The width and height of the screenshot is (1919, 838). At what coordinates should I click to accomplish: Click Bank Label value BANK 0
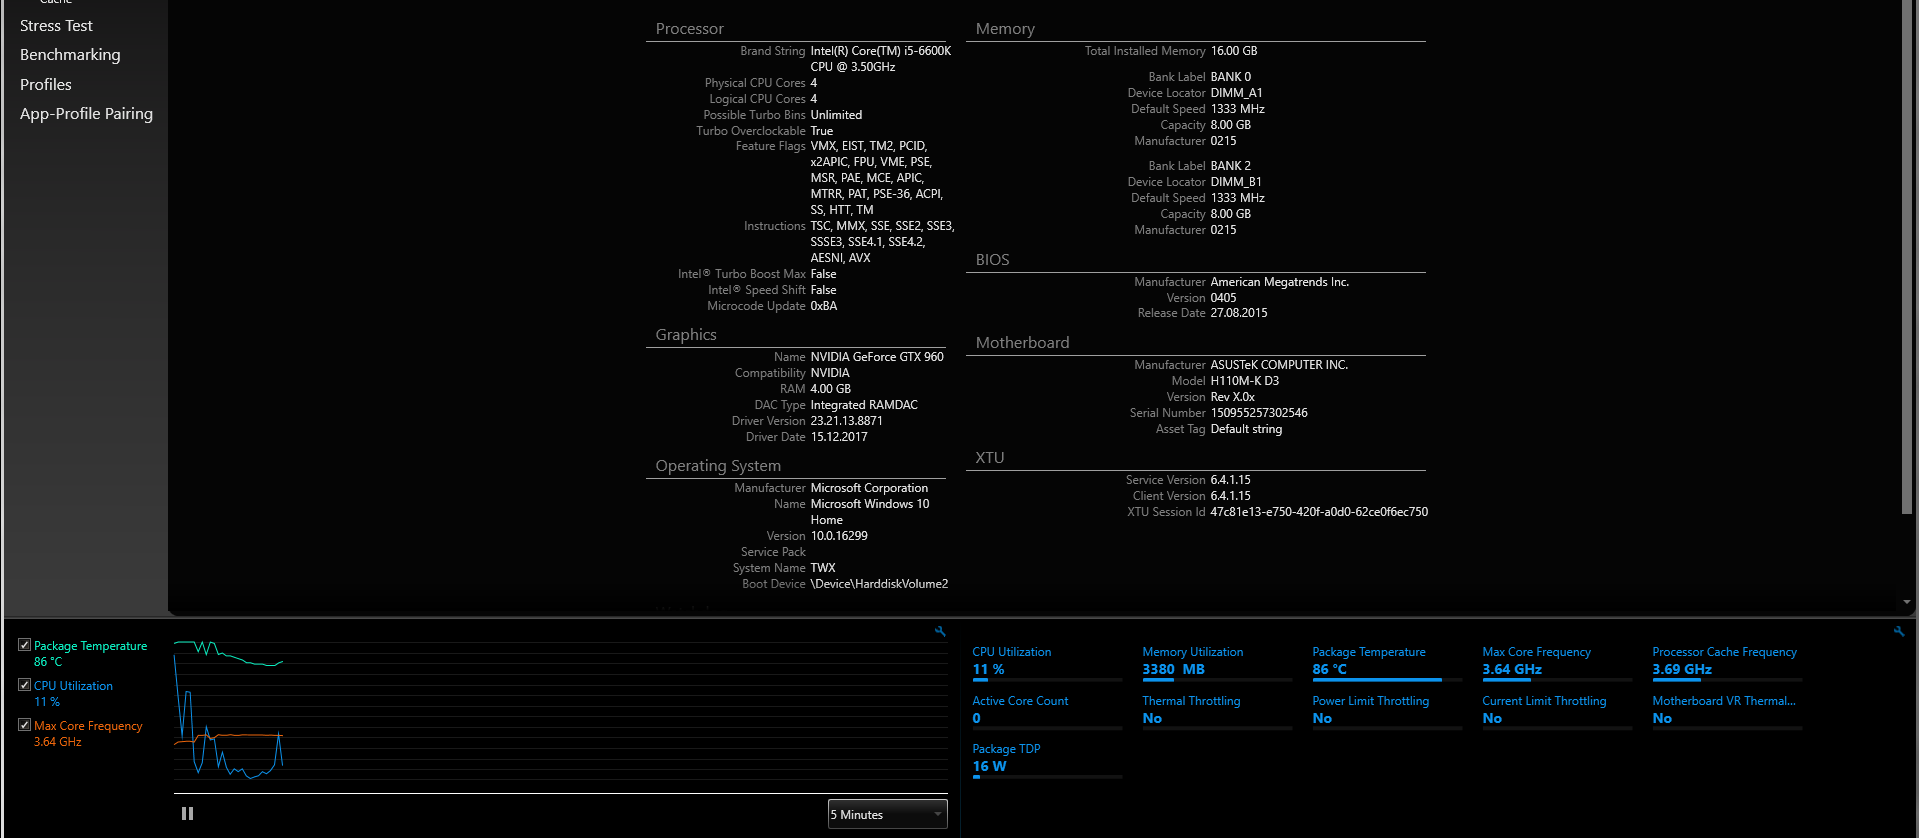coord(1230,77)
